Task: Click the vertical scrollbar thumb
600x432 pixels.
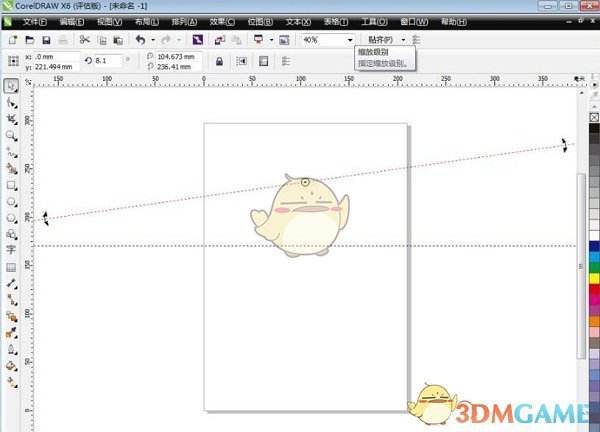Action: point(581,266)
